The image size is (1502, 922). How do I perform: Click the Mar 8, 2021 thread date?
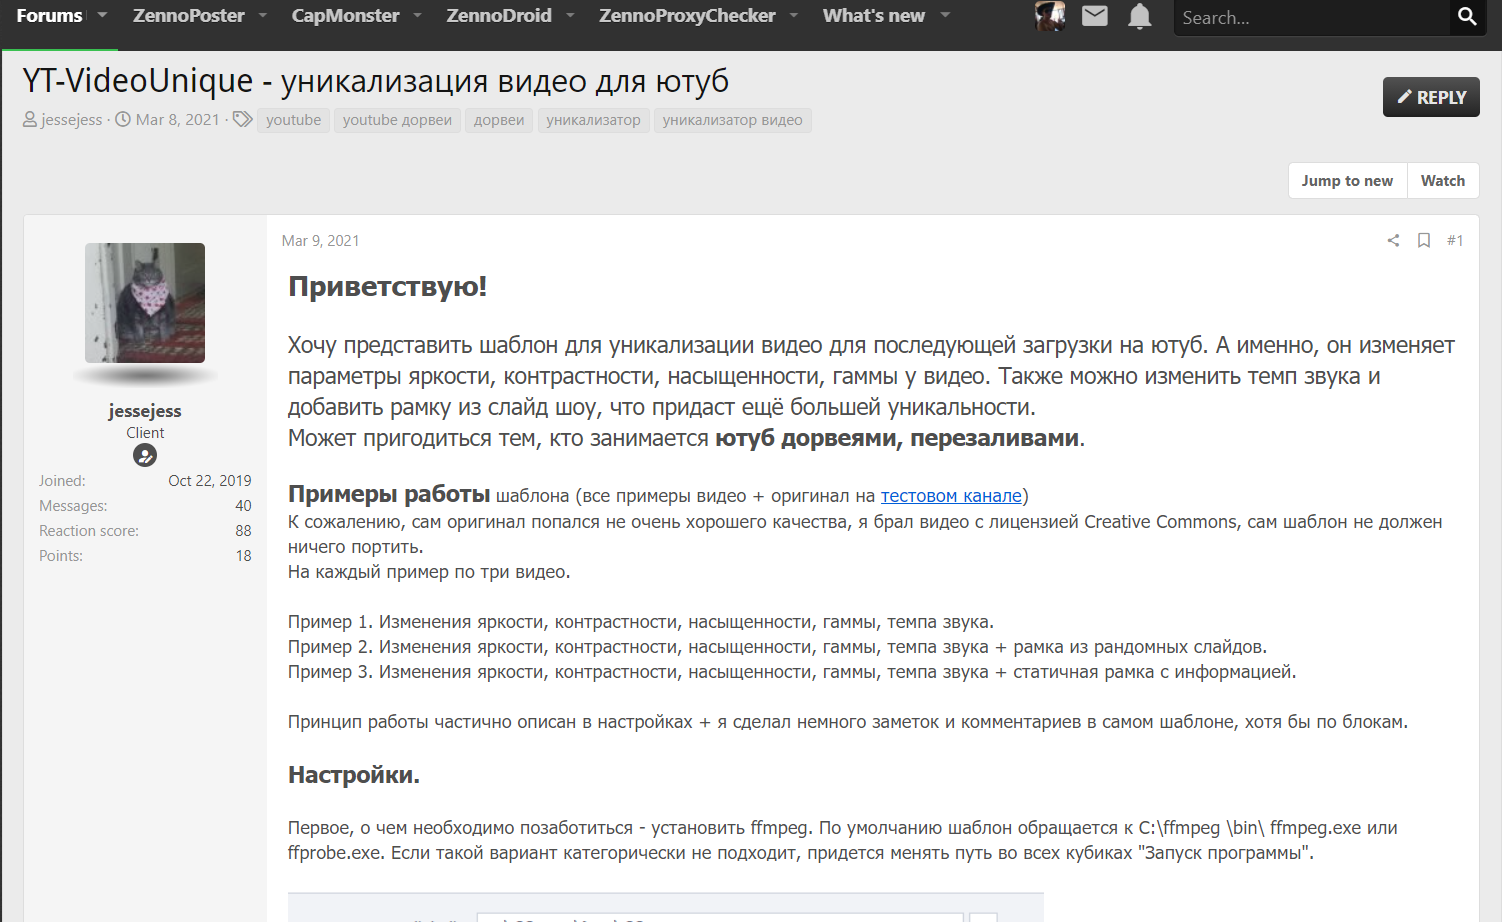(177, 120)
